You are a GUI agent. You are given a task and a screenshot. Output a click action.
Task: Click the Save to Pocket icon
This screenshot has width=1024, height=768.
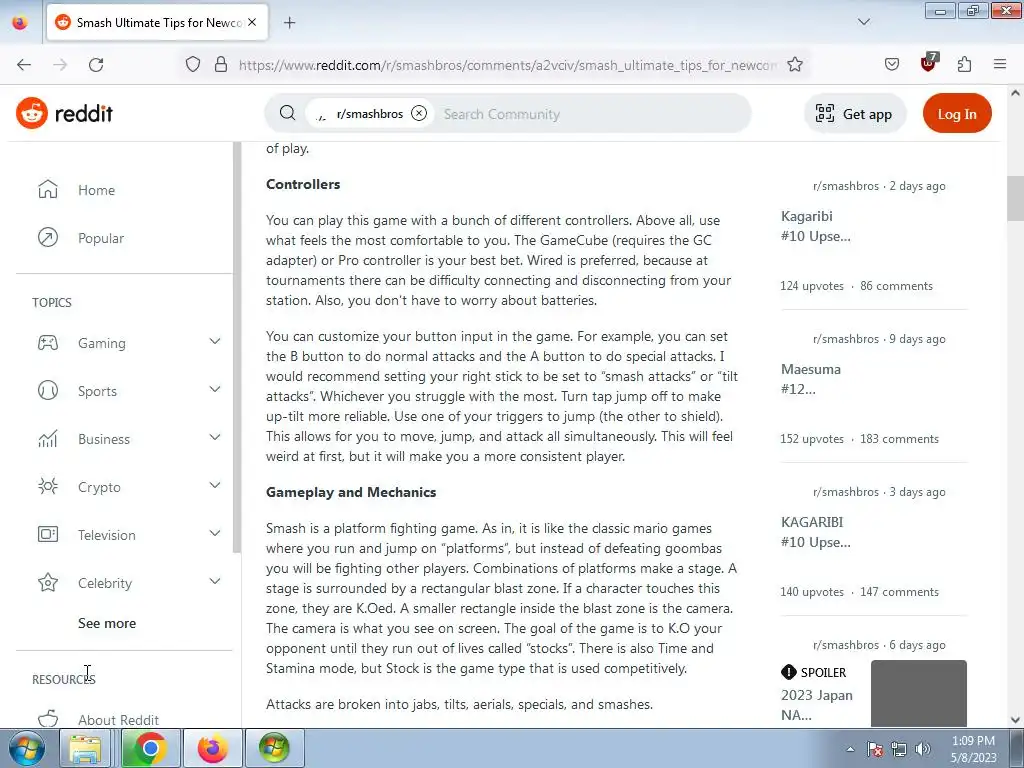[892, 64]
